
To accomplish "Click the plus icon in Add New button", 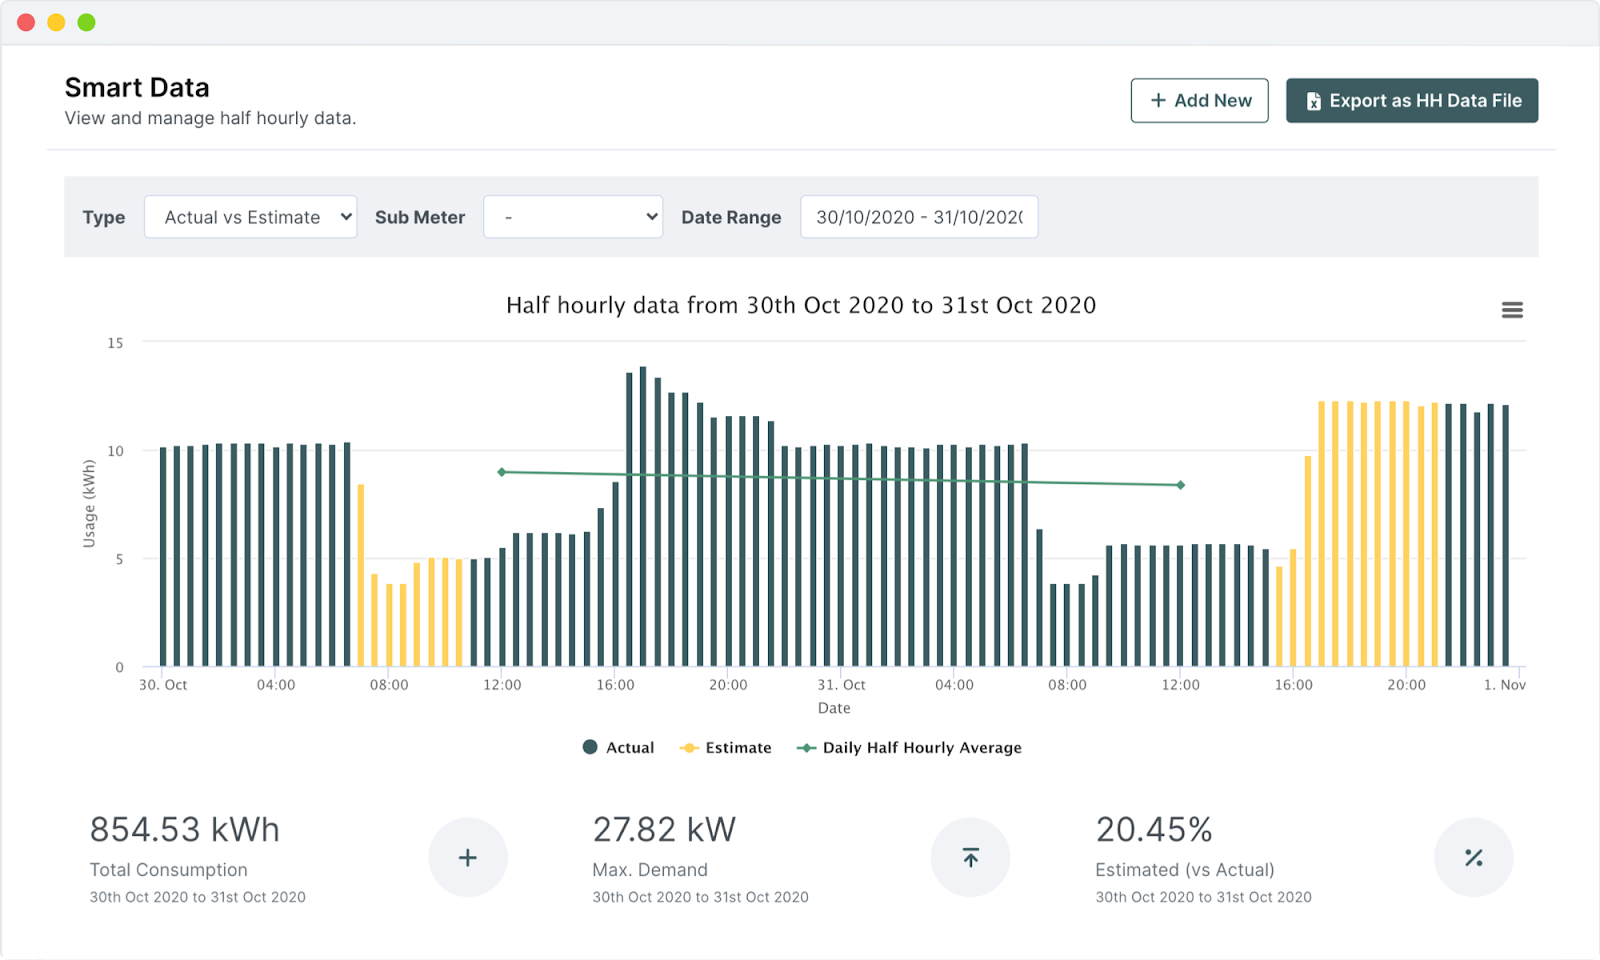I will (1158, 100).
